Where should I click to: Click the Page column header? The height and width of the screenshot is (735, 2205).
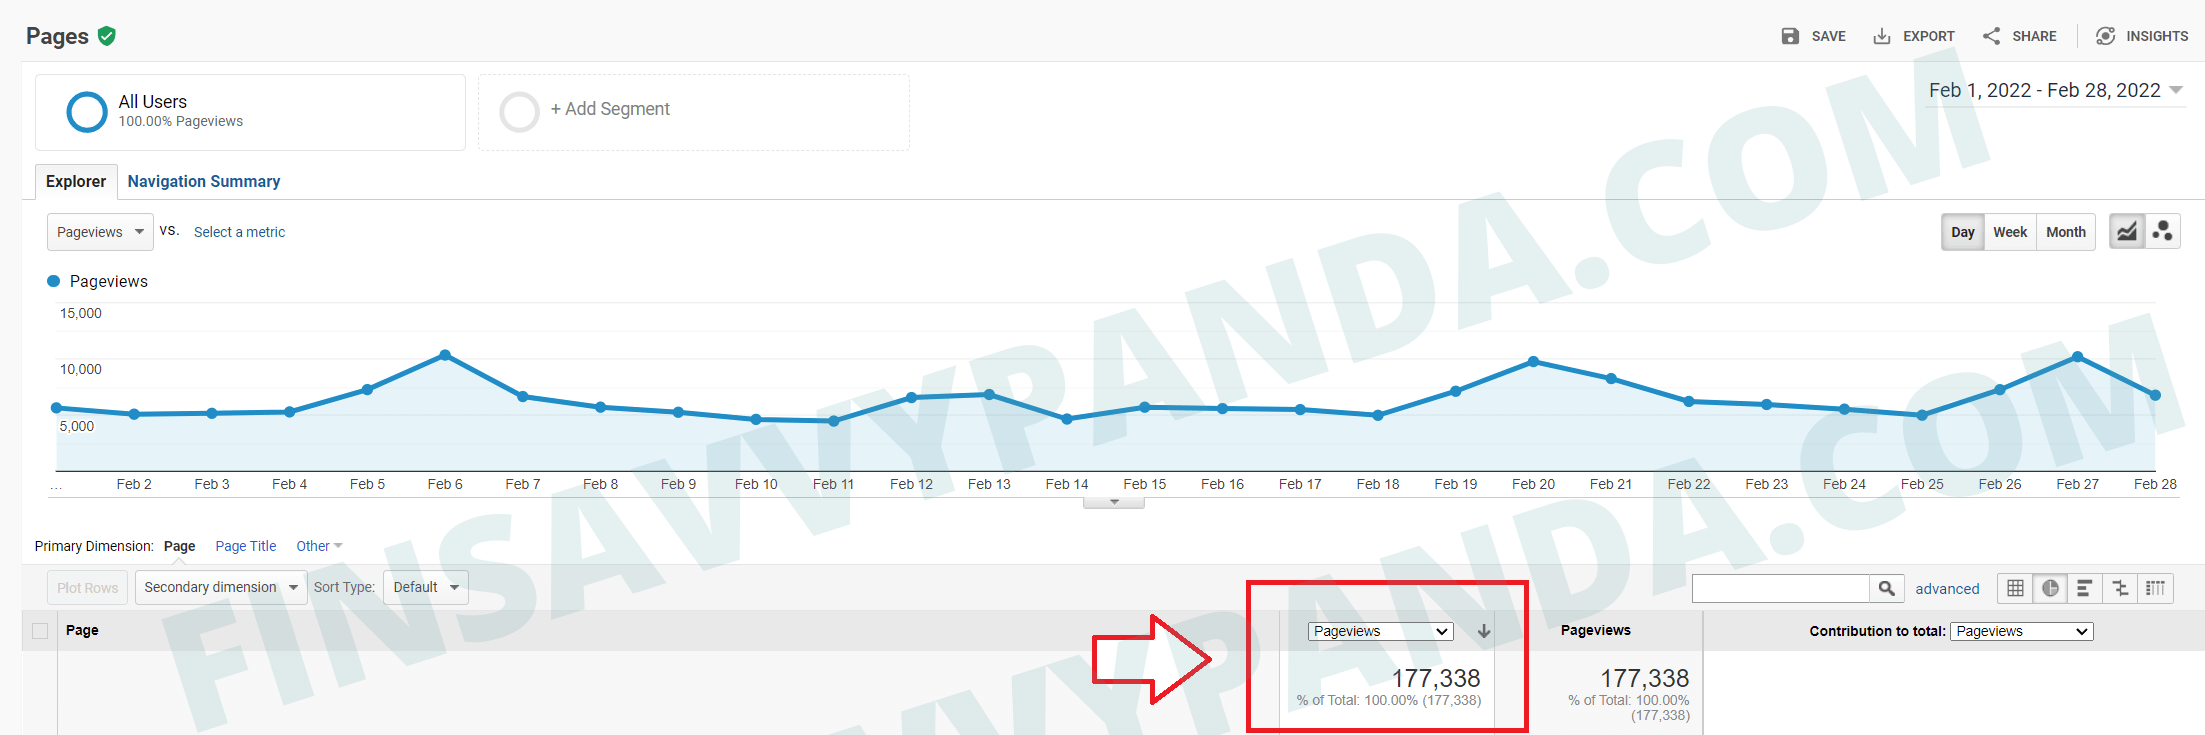(x=82, y=631)
